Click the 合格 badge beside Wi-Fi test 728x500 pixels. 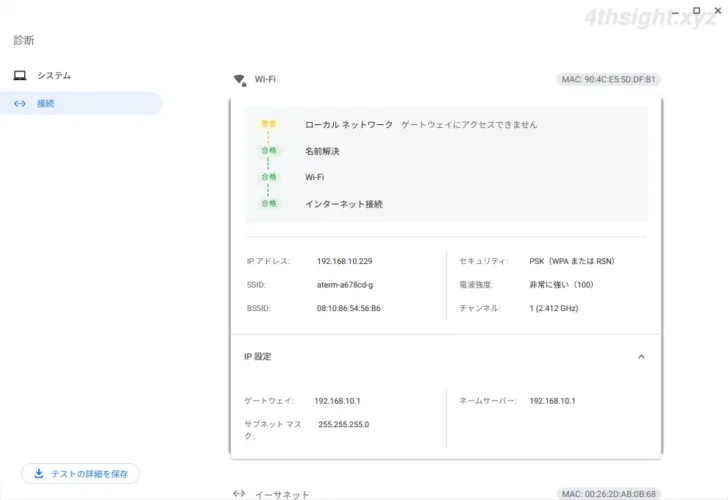point(269,177)
